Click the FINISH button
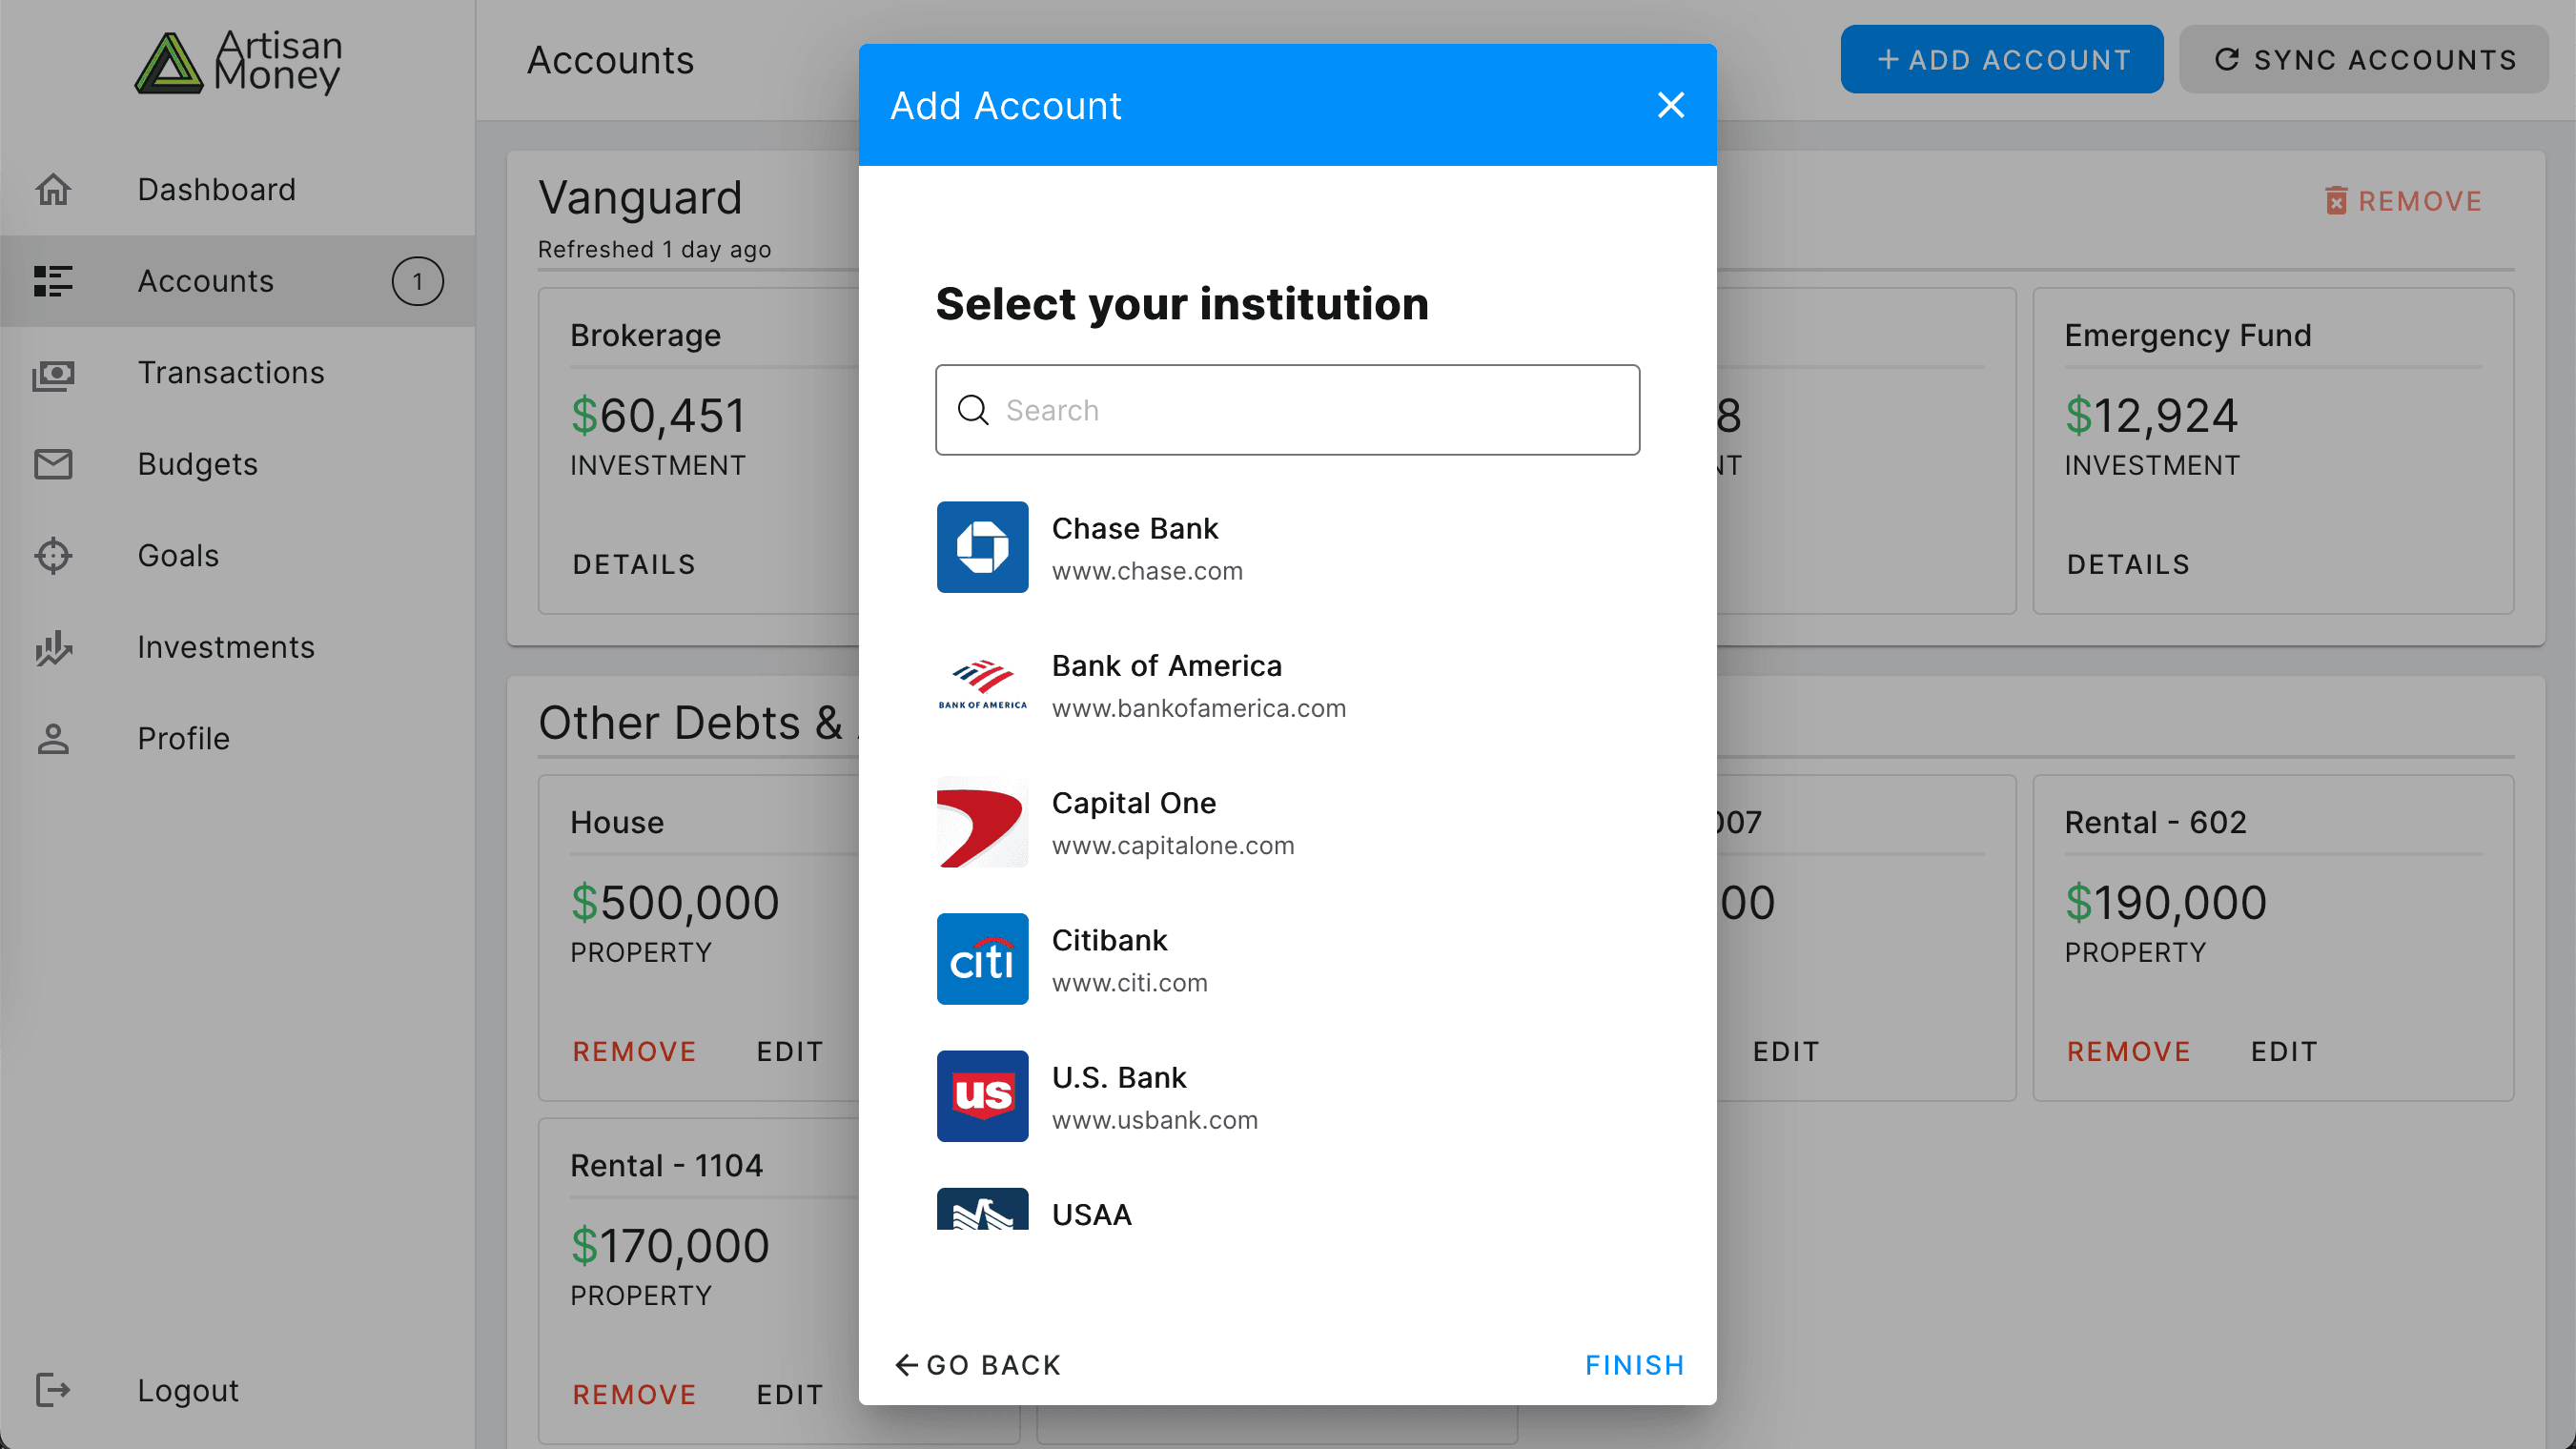The width and height of the screenshot is (2576, 1449). pyautogui.click(x=1635, y=1365)
